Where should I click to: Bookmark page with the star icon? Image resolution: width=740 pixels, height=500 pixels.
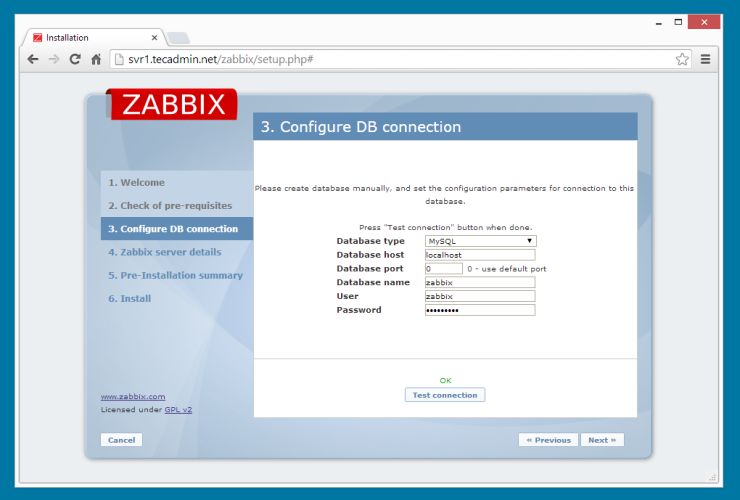click(x=682, y=59)
